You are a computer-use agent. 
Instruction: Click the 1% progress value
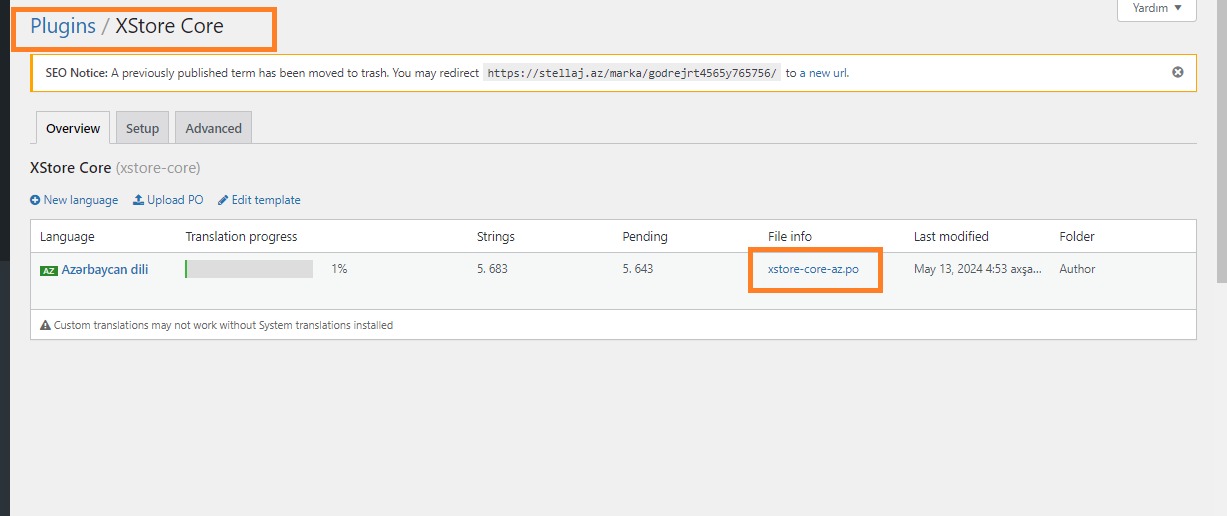[339, 269]
